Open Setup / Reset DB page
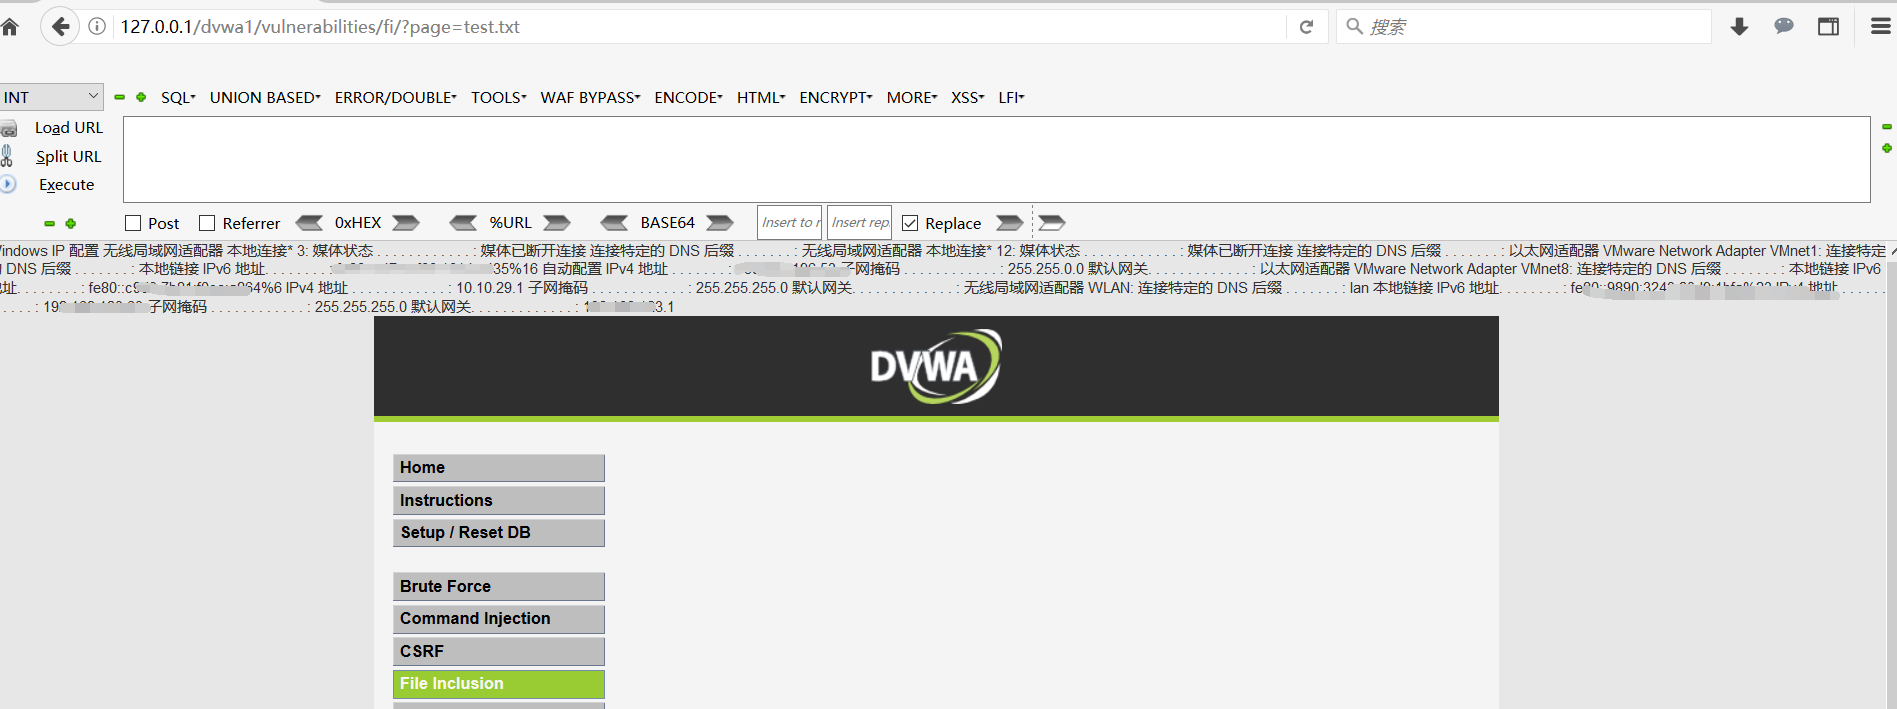 pos(499,533)
